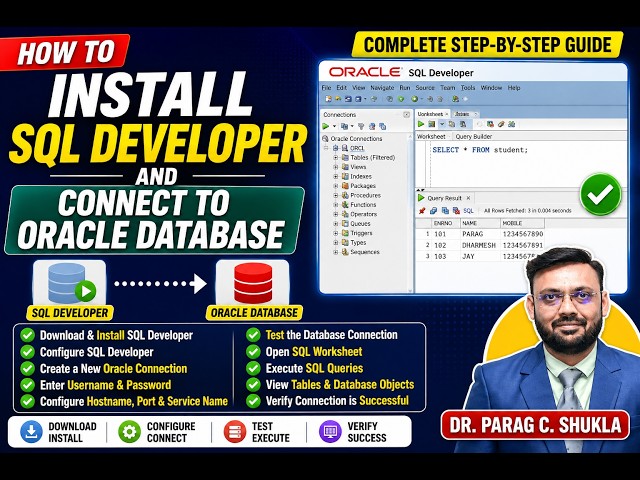640x480 pixels.
Task: Expand the Tables (Filtered) node
Action: (x=336, y=158)
